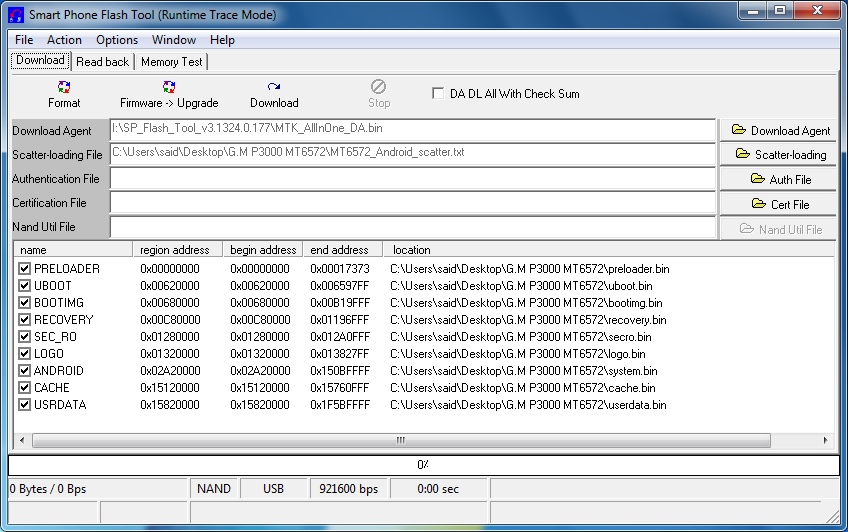Screen dimensions: 848x532
Task: Click the left scroll arrow of partition list
Action: point(22,440)
